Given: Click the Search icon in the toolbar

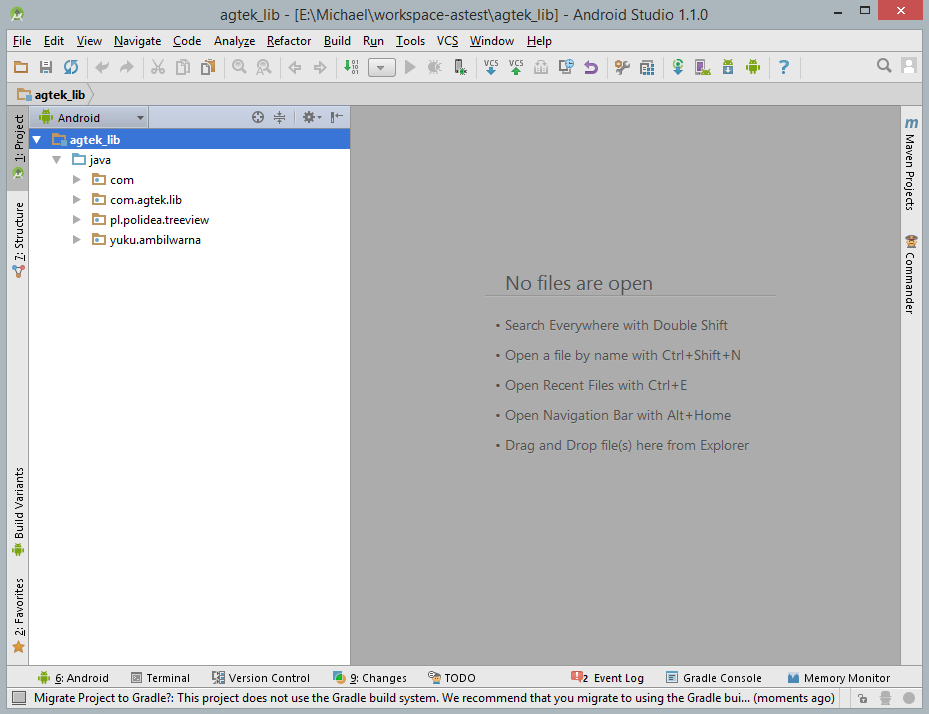Looking at the screenshot, I should 883,65.
